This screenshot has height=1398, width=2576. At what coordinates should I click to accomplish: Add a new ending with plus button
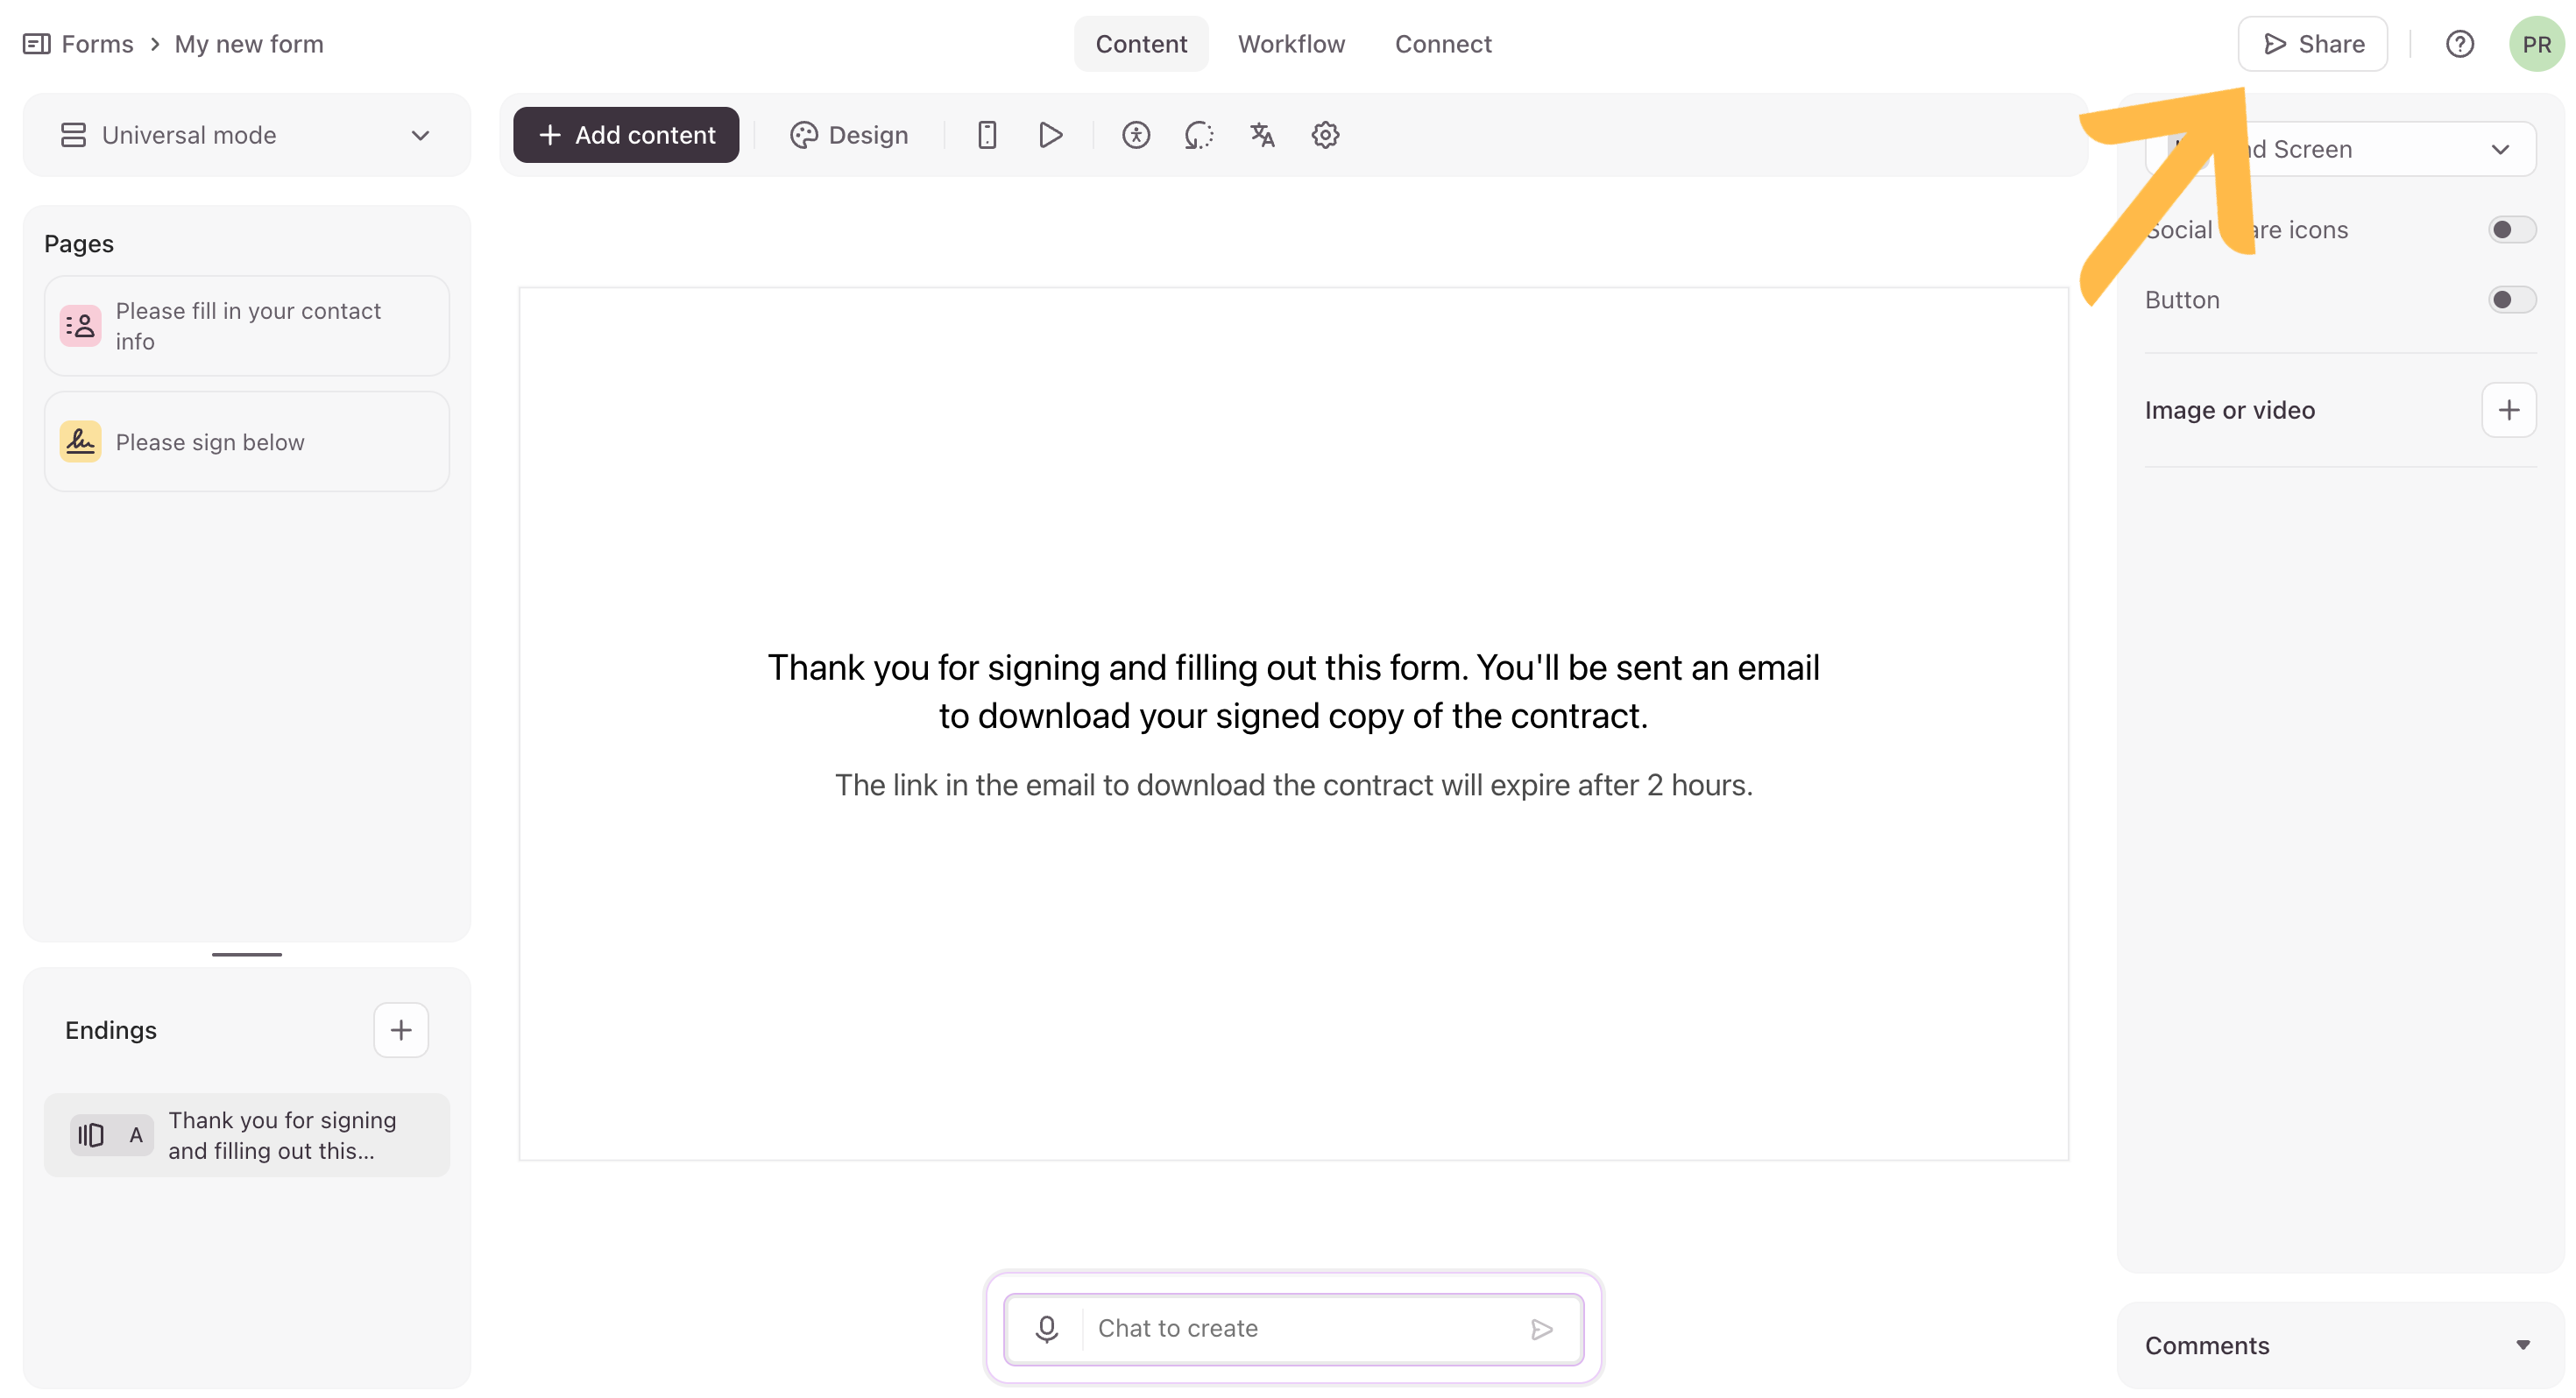[401, 1030]
